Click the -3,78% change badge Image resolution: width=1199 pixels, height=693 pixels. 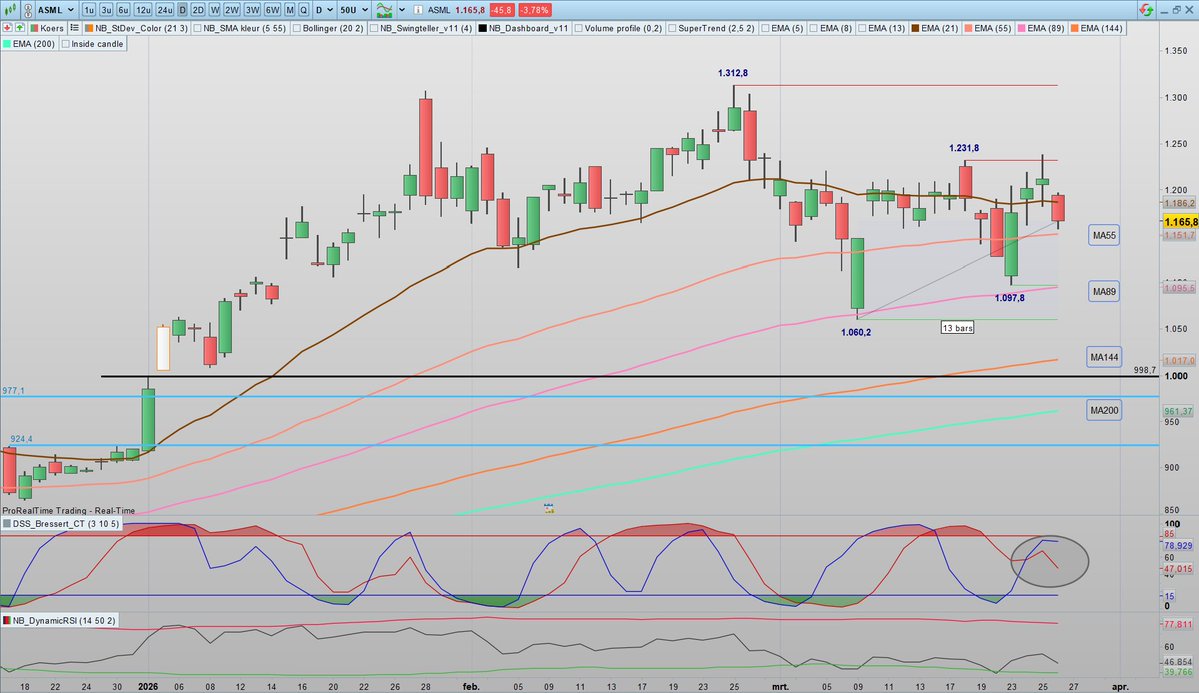tap(534, 10)
